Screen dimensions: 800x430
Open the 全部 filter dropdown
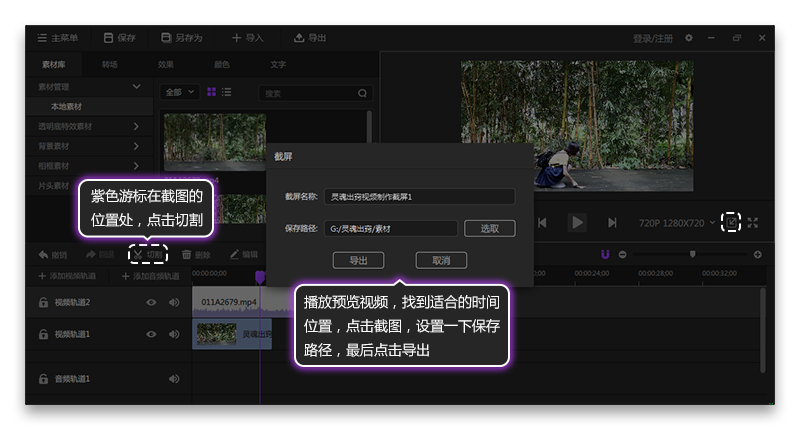180,92
